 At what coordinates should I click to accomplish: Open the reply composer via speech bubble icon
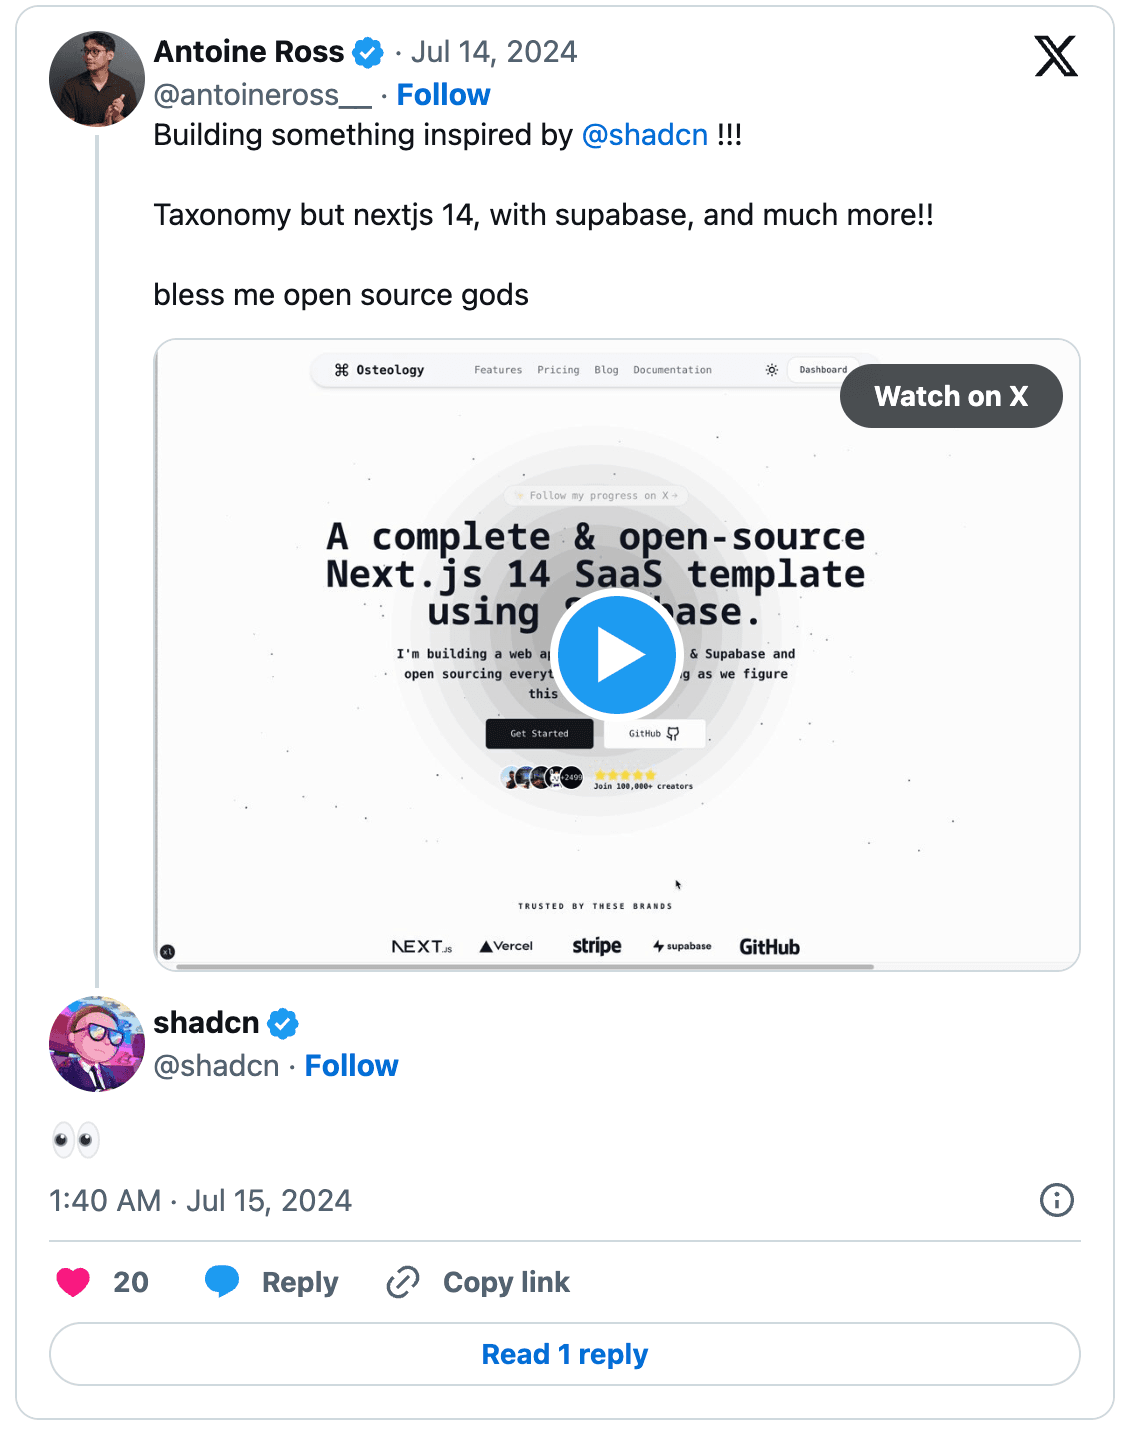222,1281
